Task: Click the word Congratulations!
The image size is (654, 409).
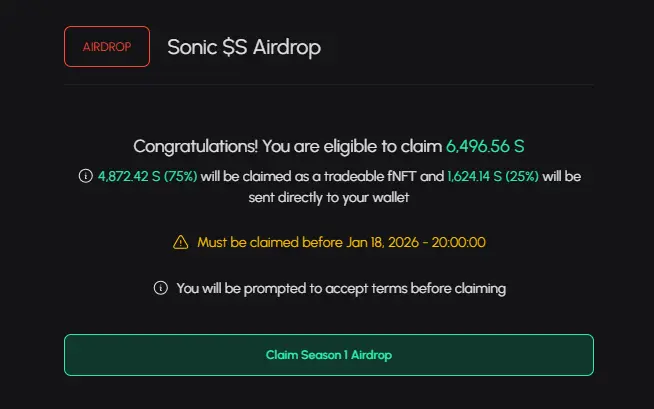Action: pyautogui.click(x=196, y=147)
